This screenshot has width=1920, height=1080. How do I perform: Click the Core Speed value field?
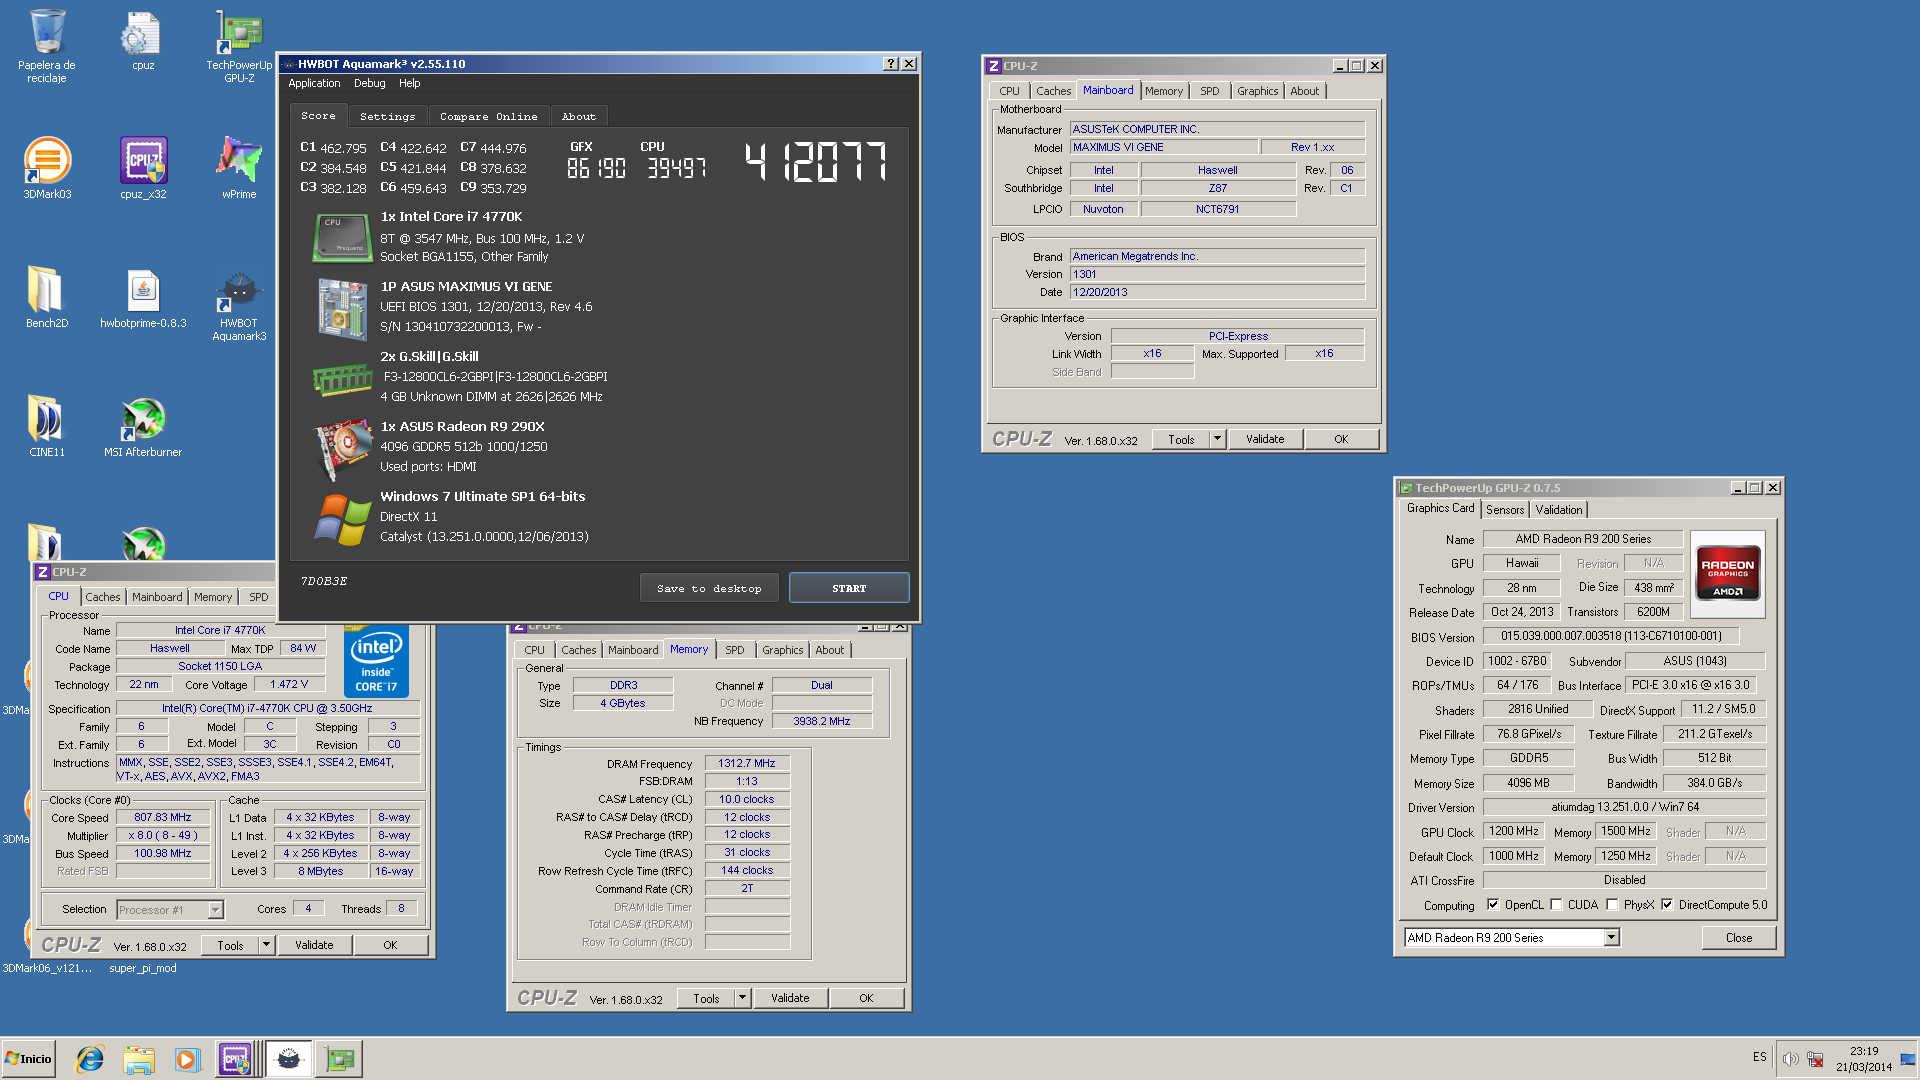pos(163,817)
